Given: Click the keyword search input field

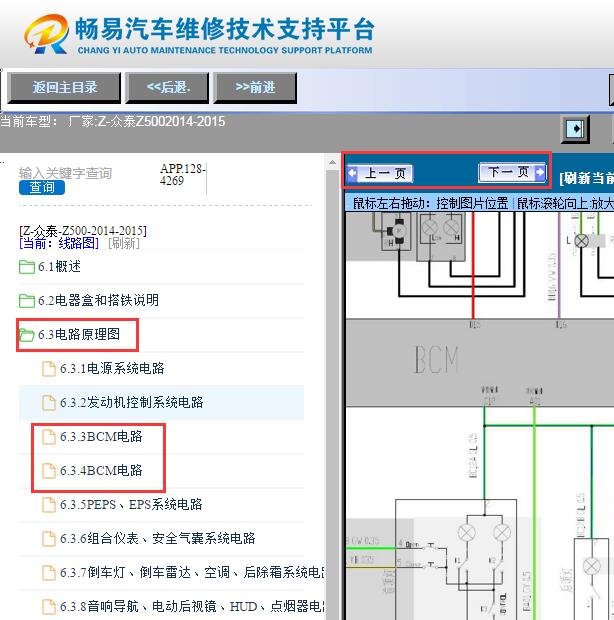Looking at the screenshot, I should (x=66, y=173).
